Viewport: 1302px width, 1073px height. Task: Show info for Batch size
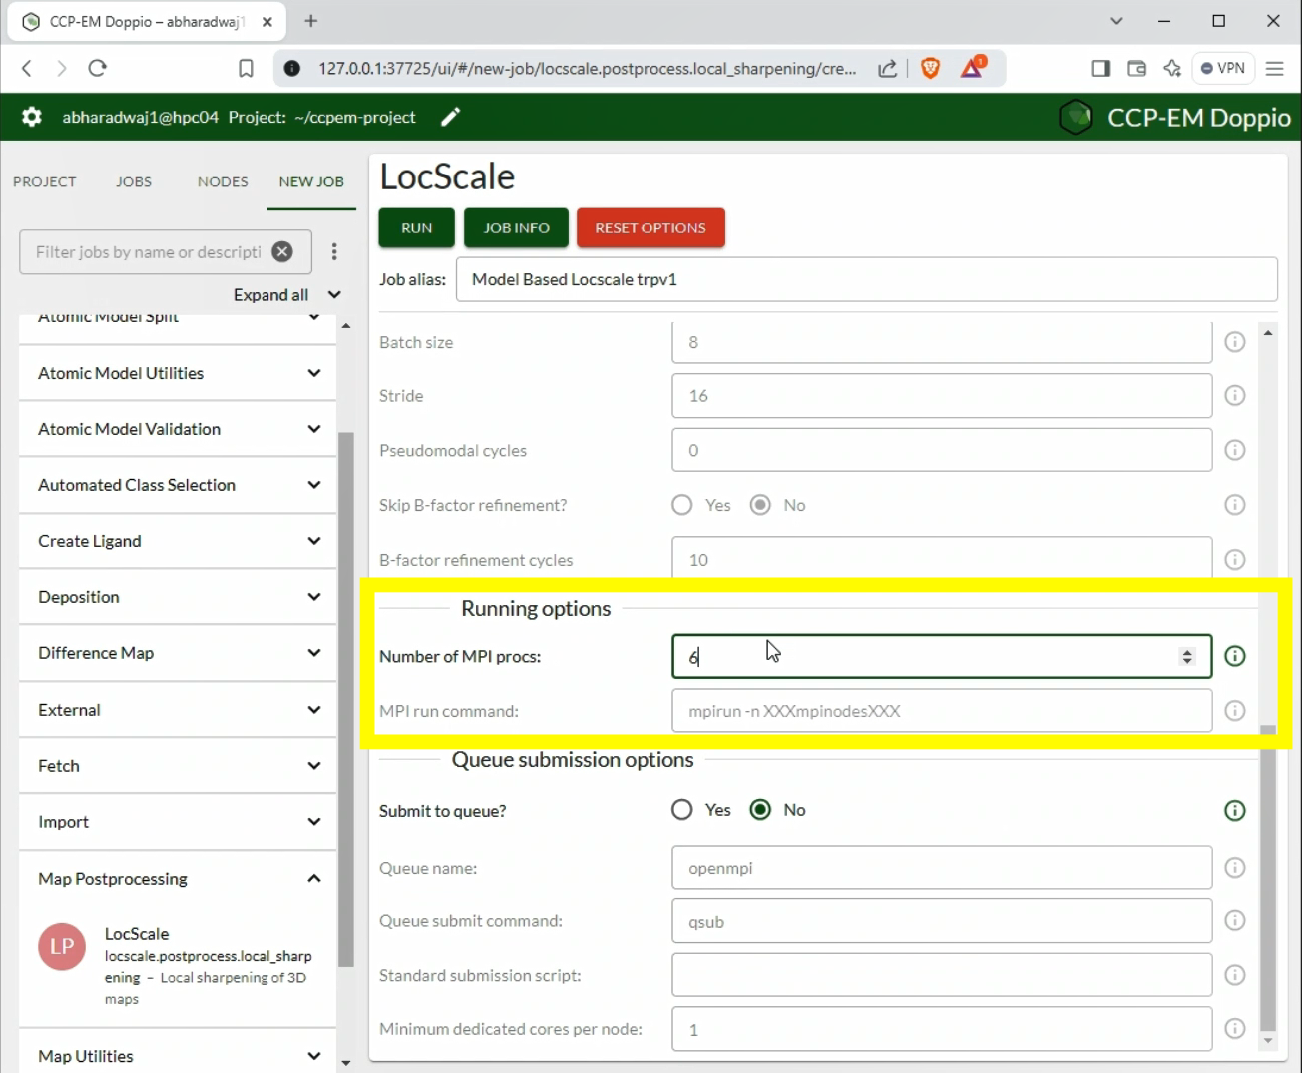(x=1235, y=342)
